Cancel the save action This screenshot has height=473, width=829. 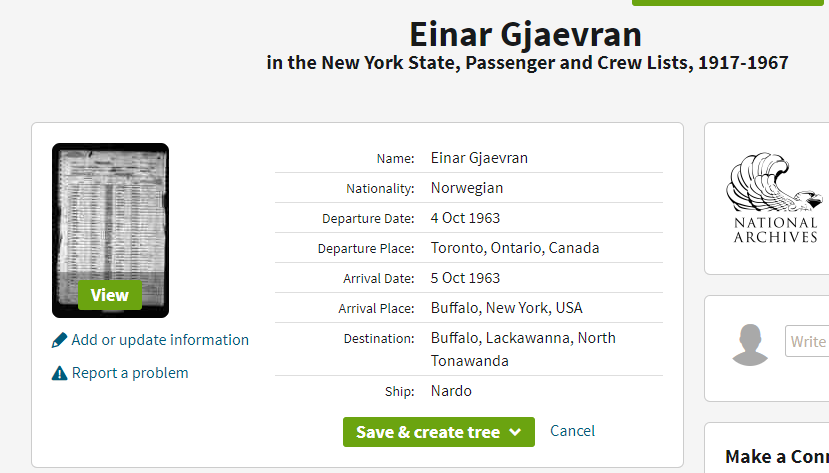572,431
